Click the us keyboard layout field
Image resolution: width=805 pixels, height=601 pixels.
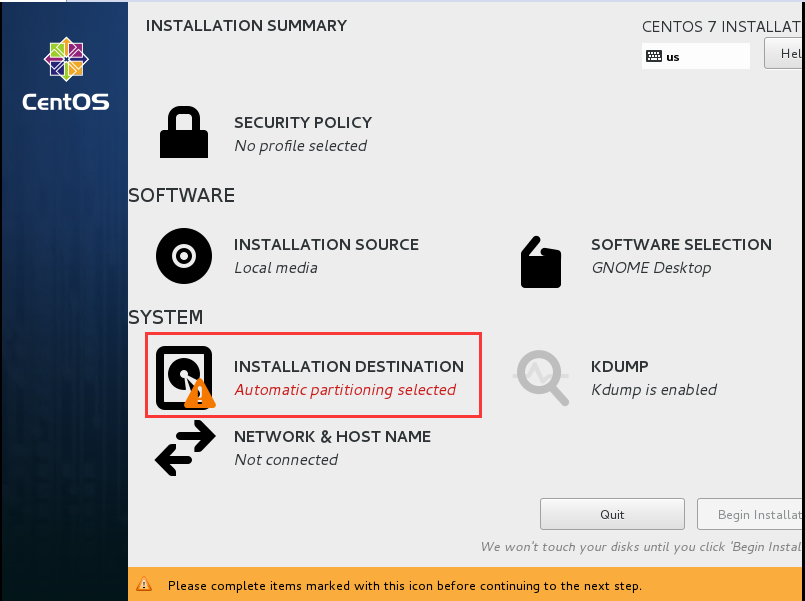[696, 56]
